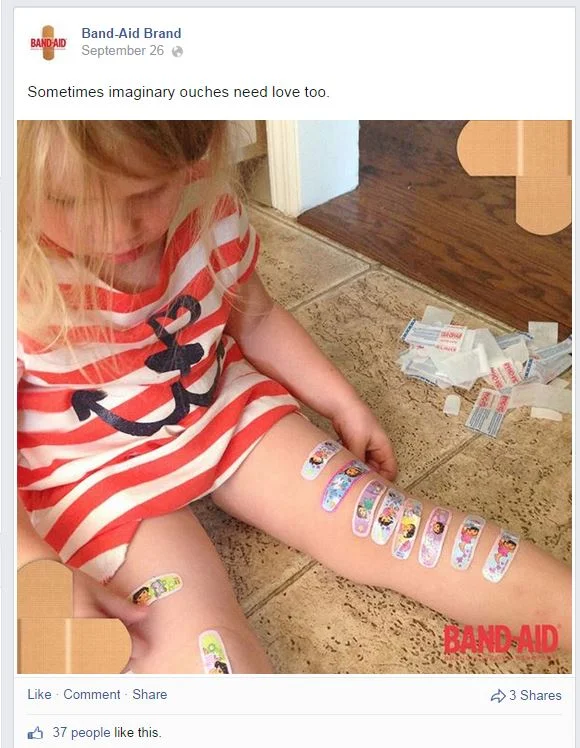Screen dimensions: 580x748
Task: Click the share arrow icon
Action: (x=498, y=696)
